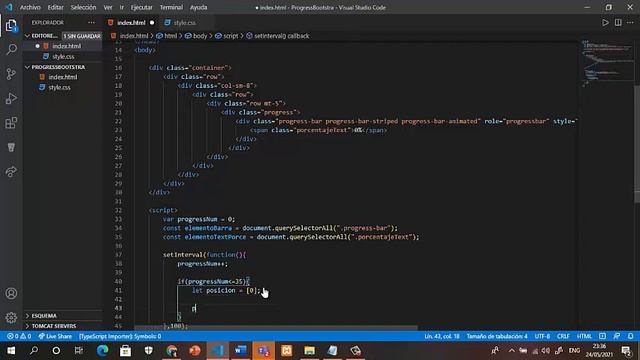Open PowerPoint from the taskbar
This screenshot has height=360, width=640.
[x=195, y=351]
